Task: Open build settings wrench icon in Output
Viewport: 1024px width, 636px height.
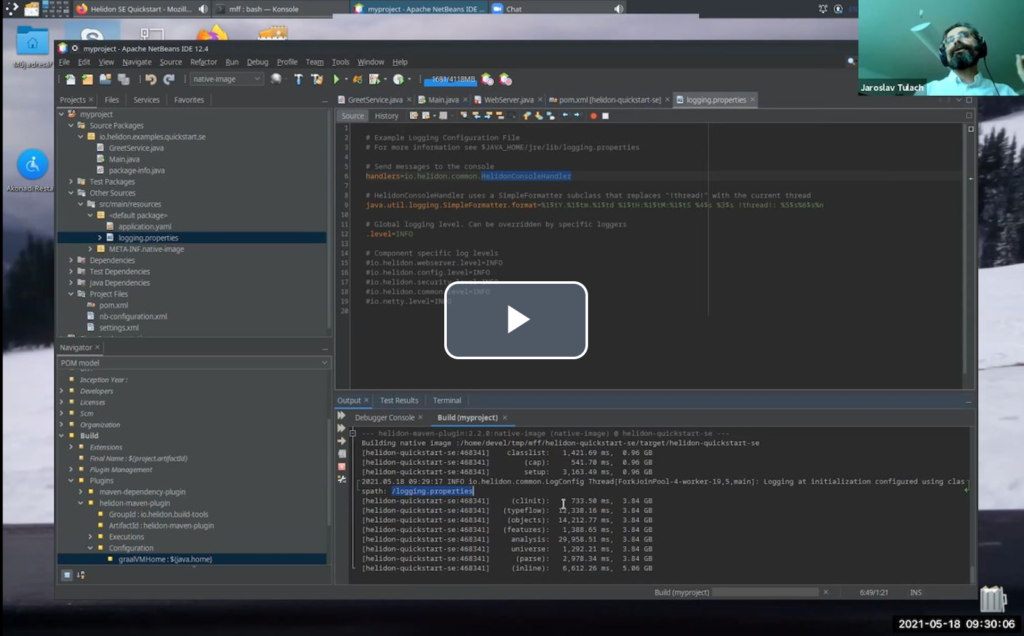Action: [342, 479]
